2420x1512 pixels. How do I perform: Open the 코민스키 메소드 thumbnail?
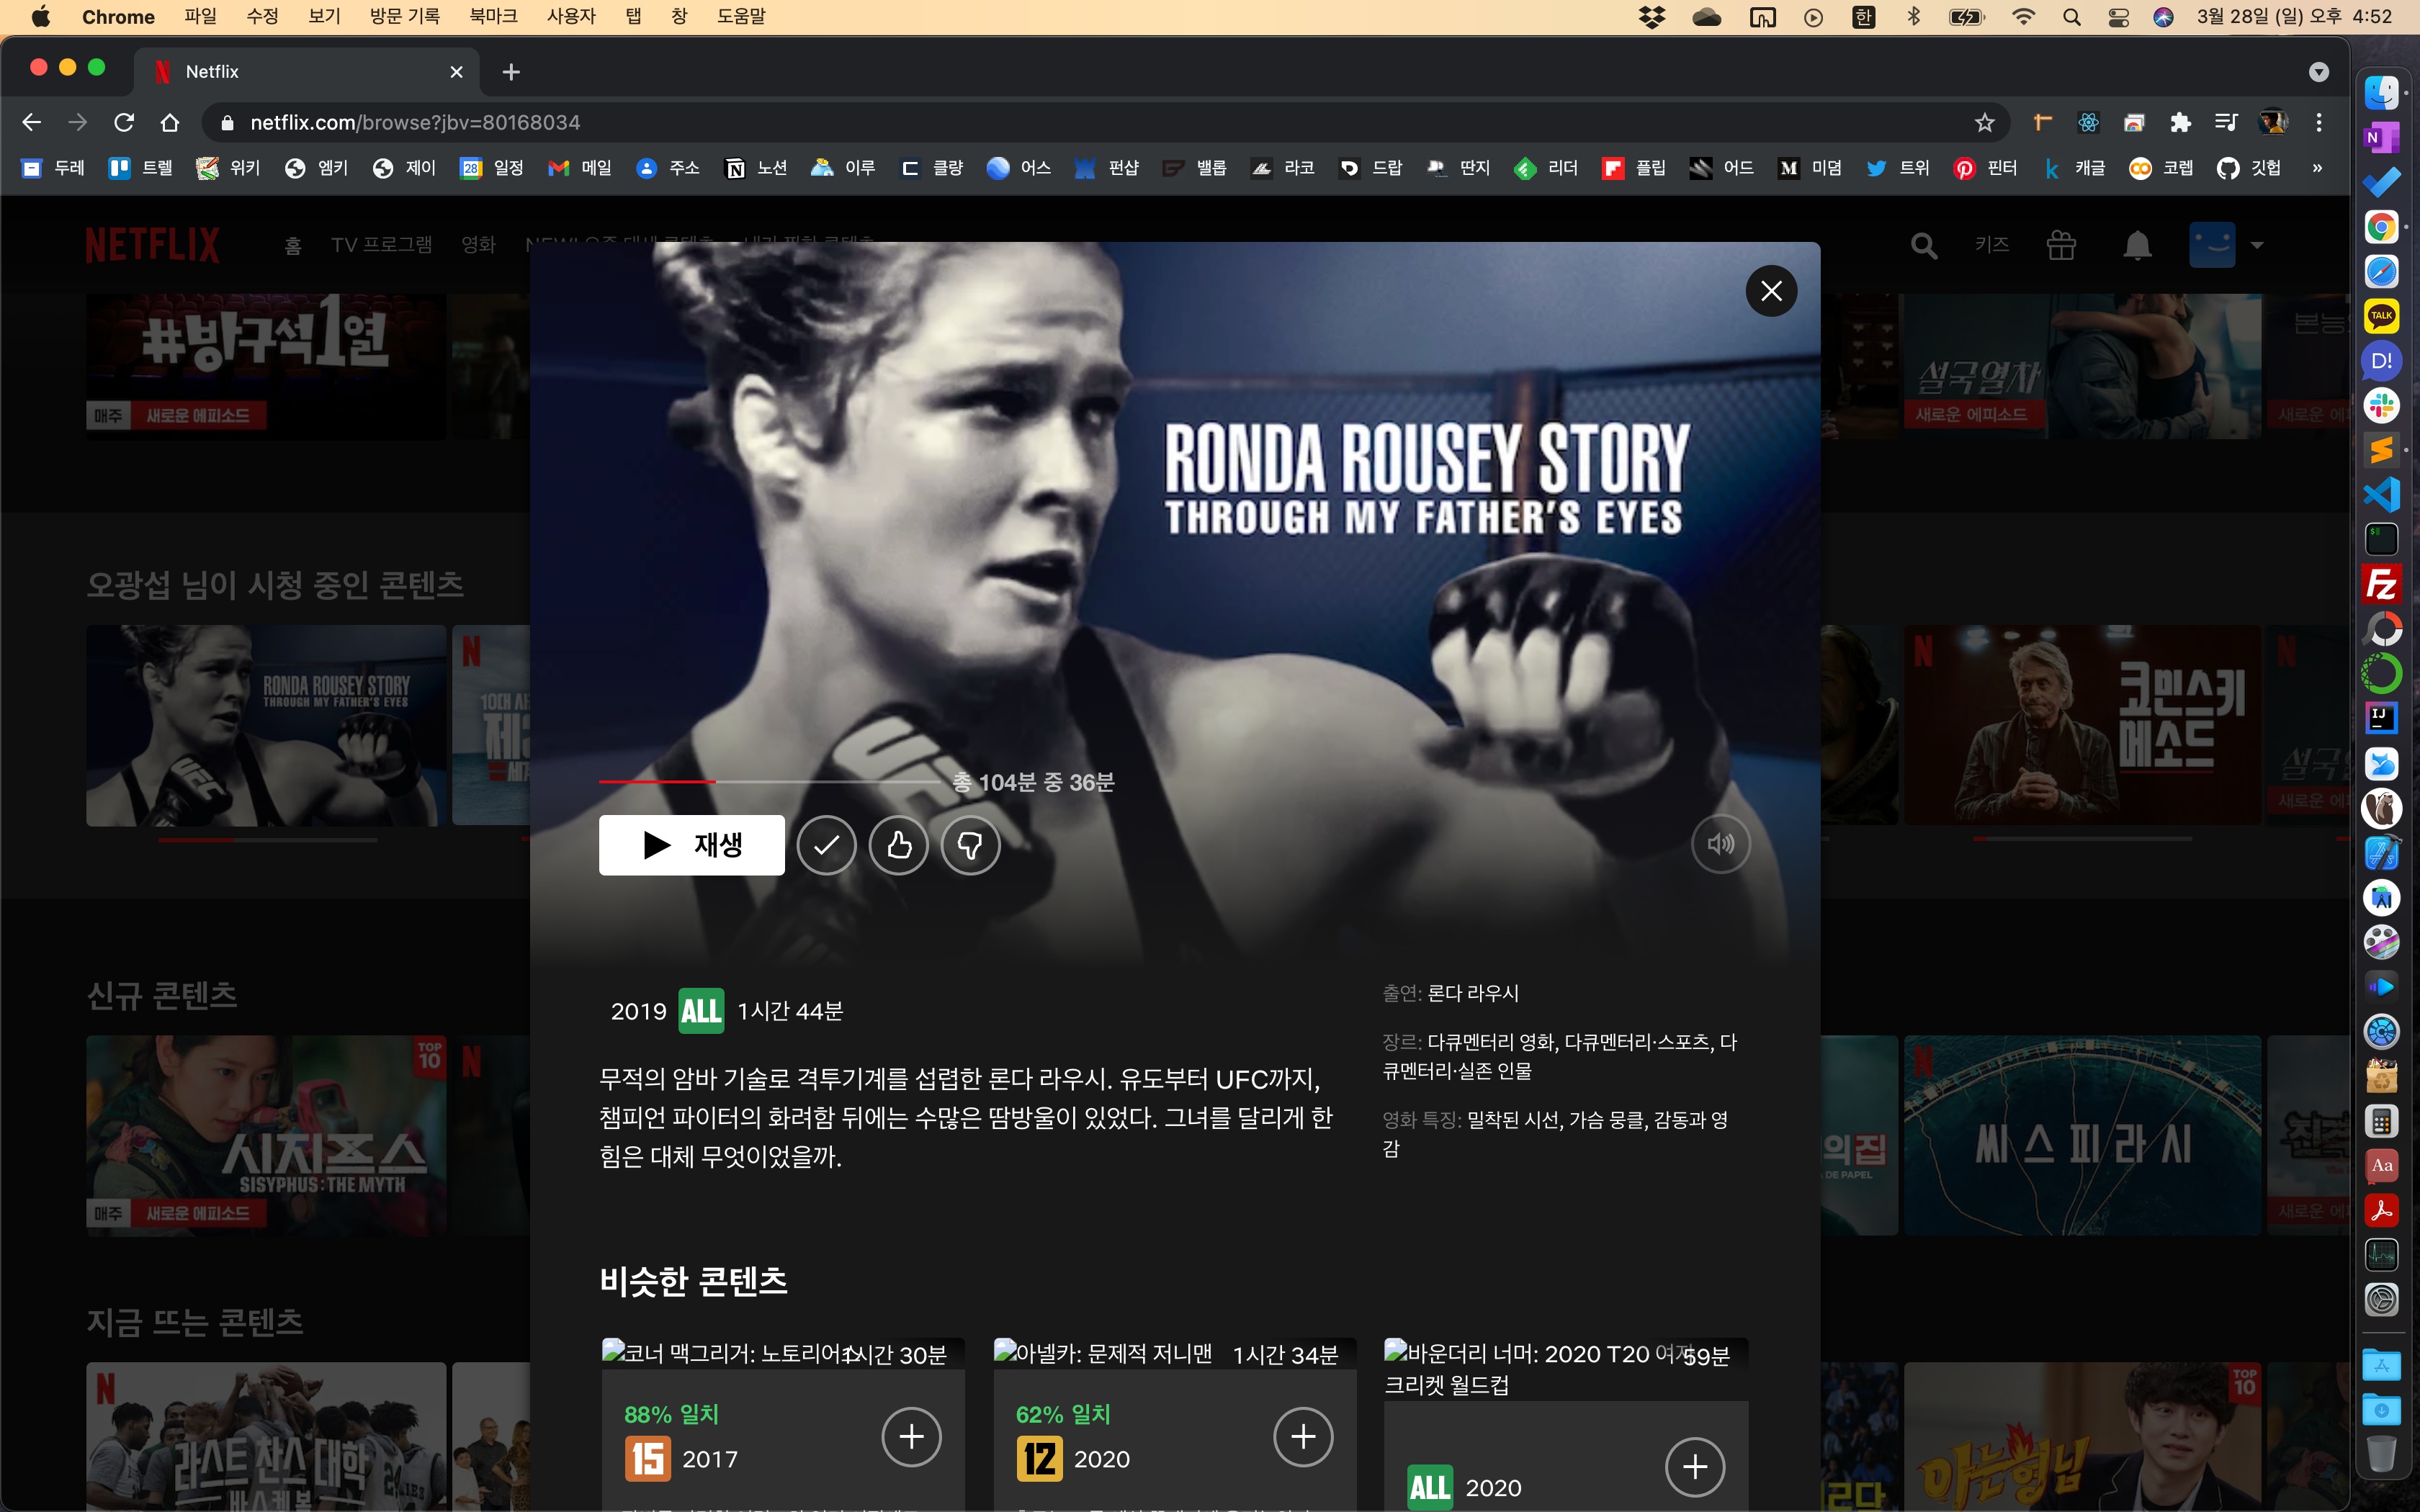2082,725
